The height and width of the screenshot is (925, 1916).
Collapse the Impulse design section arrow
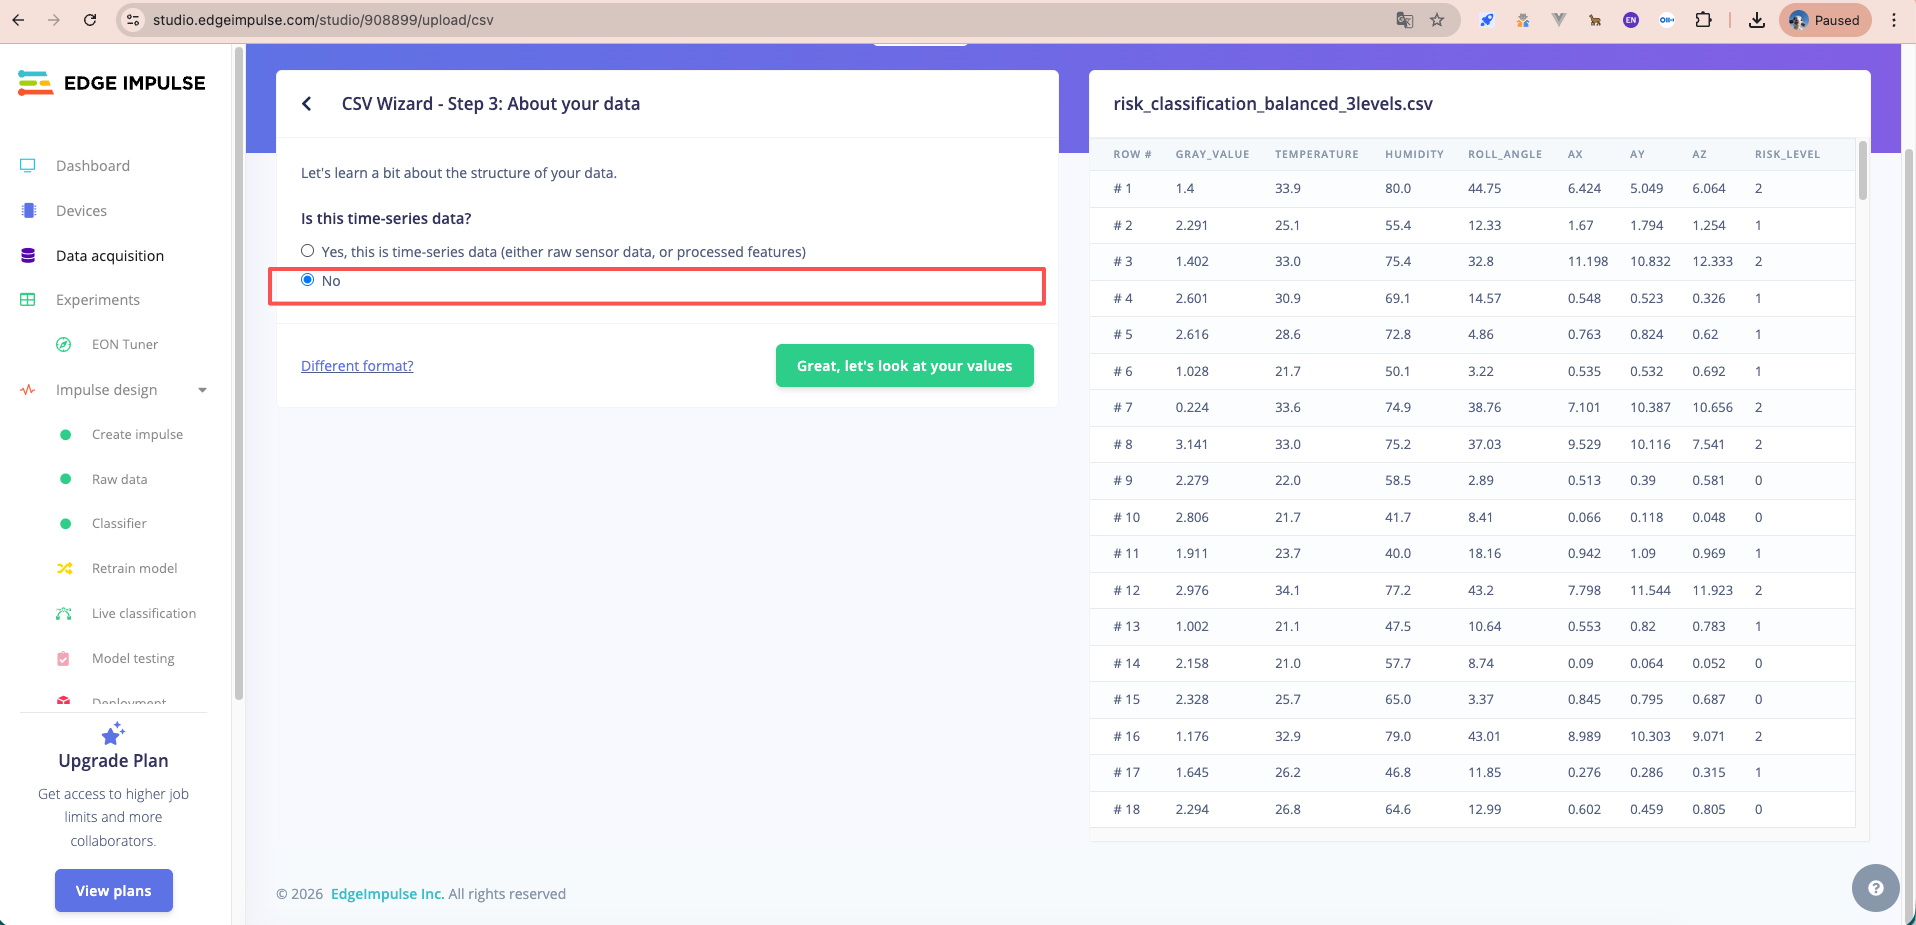203,390
